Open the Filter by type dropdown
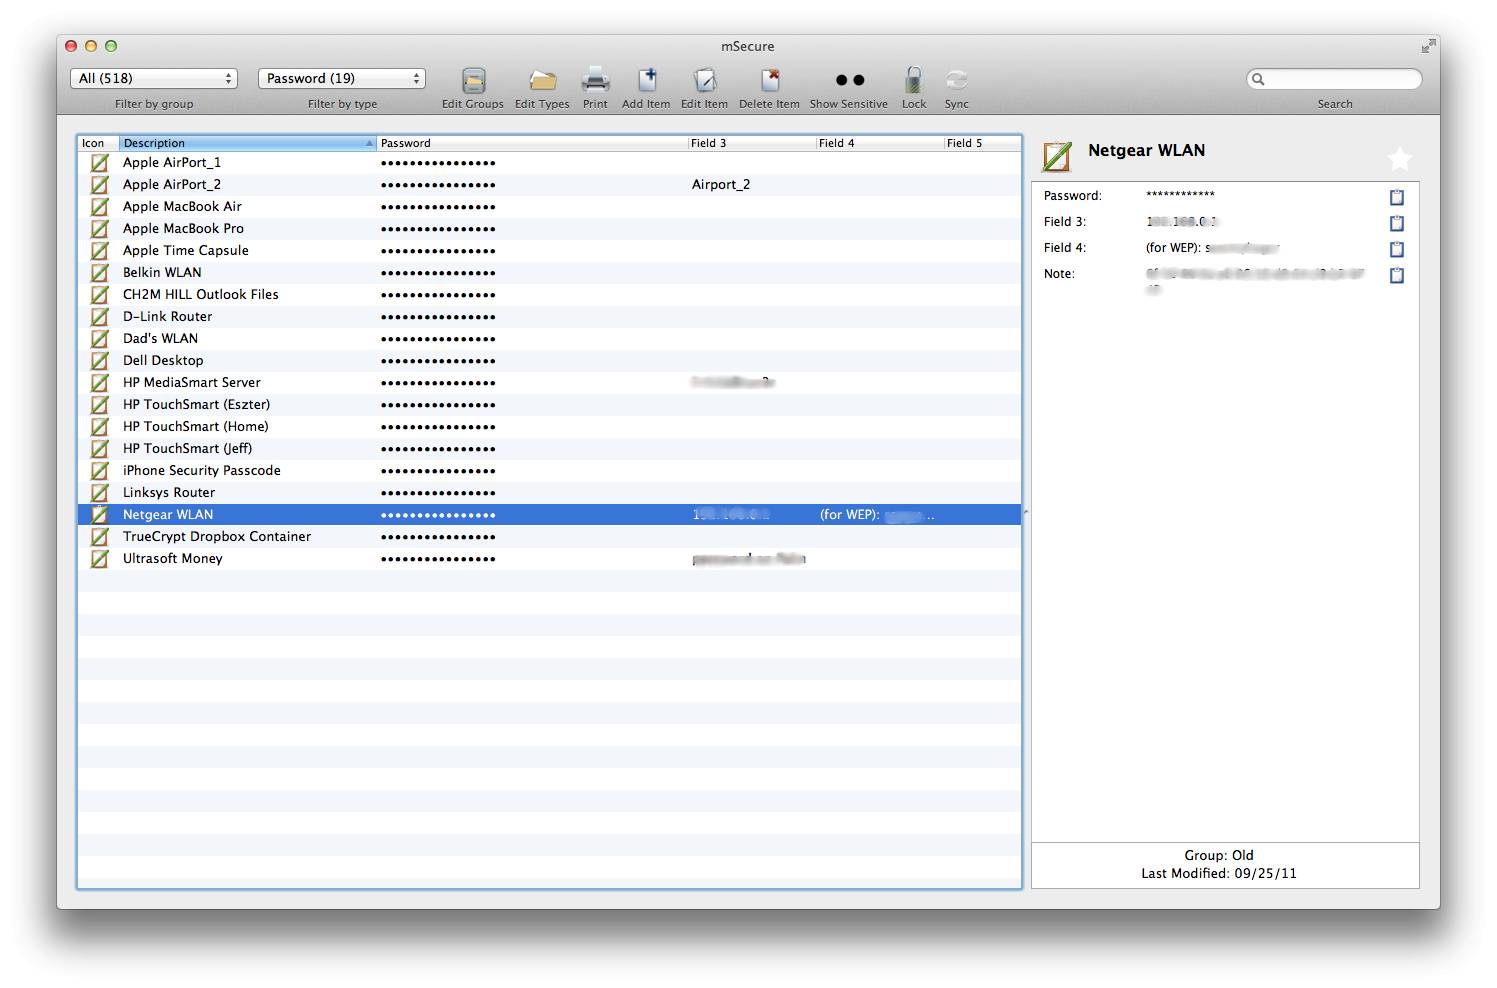The height and width of the screenshot is (988, 1497). click(x=342, y=78)
